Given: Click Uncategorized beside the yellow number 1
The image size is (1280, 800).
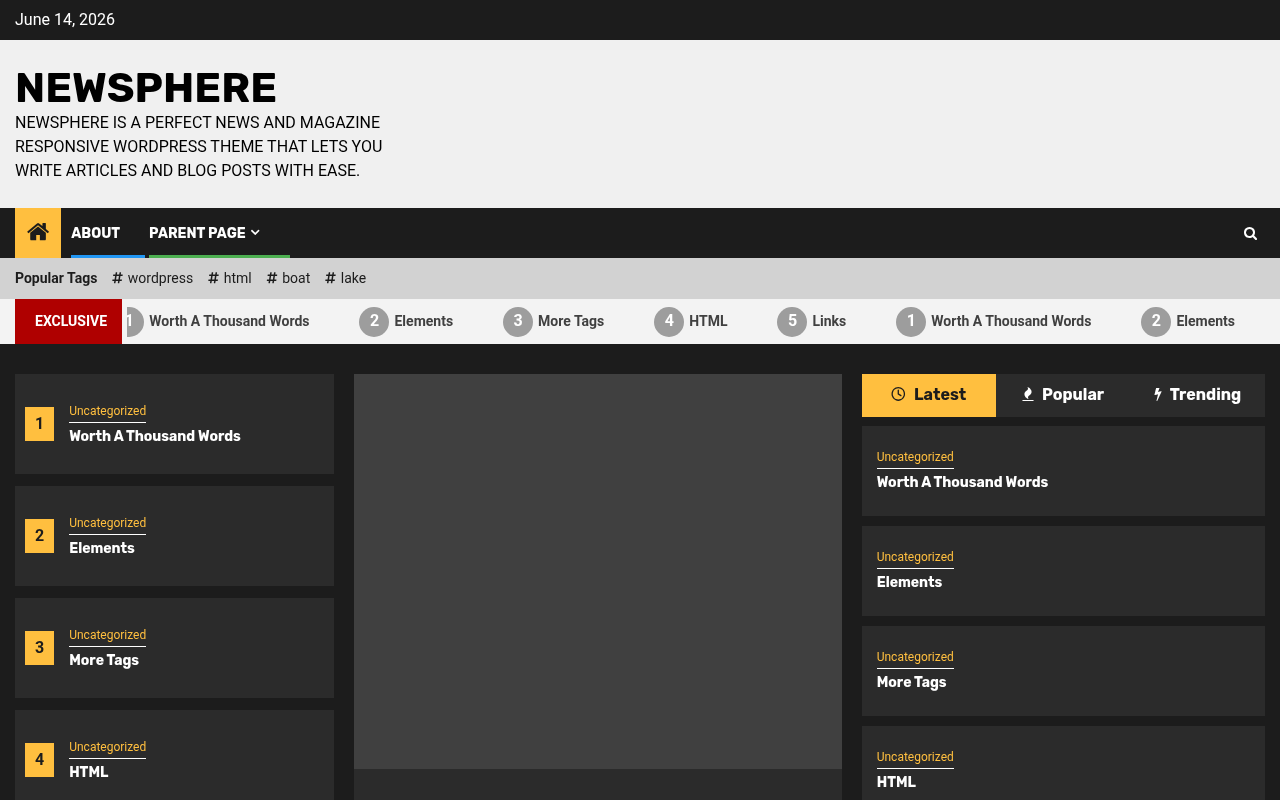Looking at the screenshot, I should pyautogui.click(x=107, y=411).
